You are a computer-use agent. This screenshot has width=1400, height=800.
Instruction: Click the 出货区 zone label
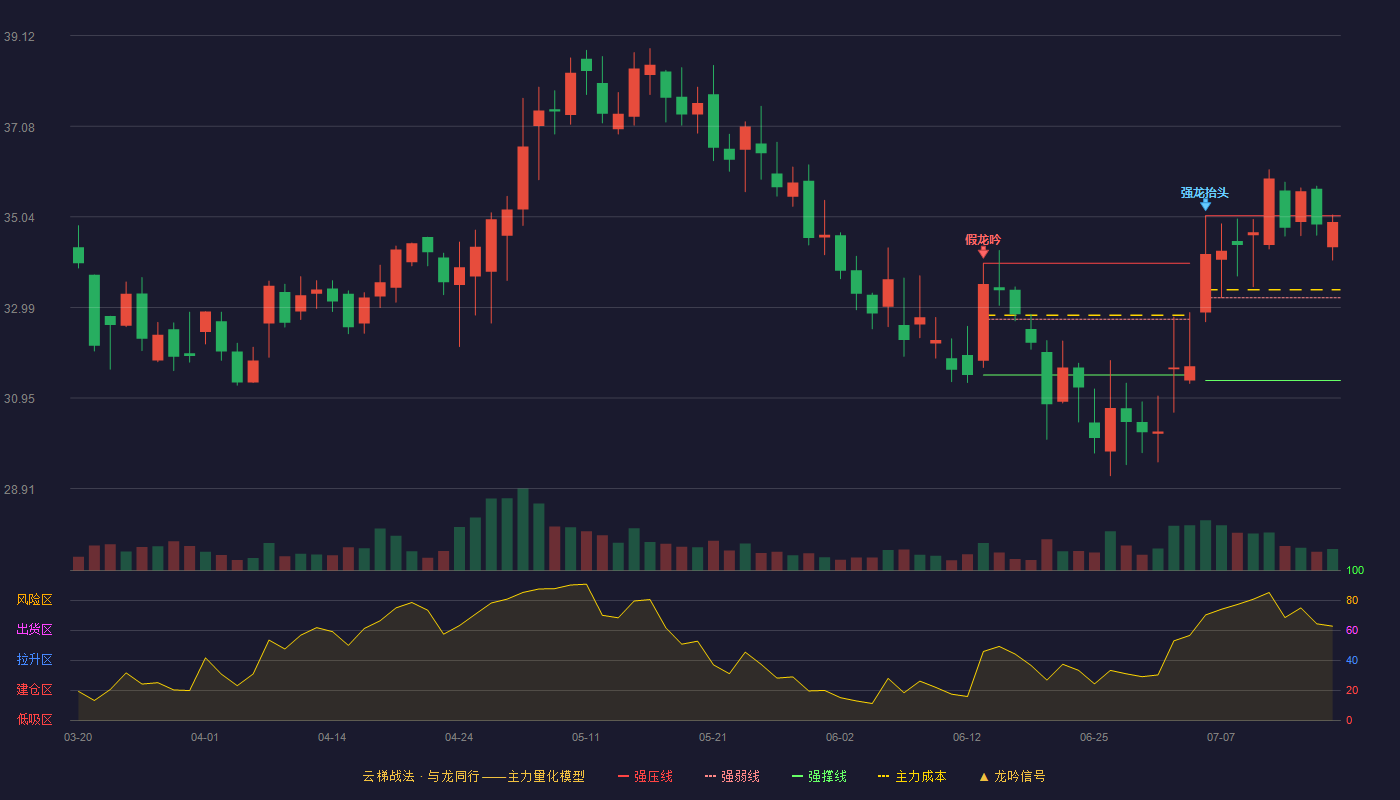[x=34, y=630]
